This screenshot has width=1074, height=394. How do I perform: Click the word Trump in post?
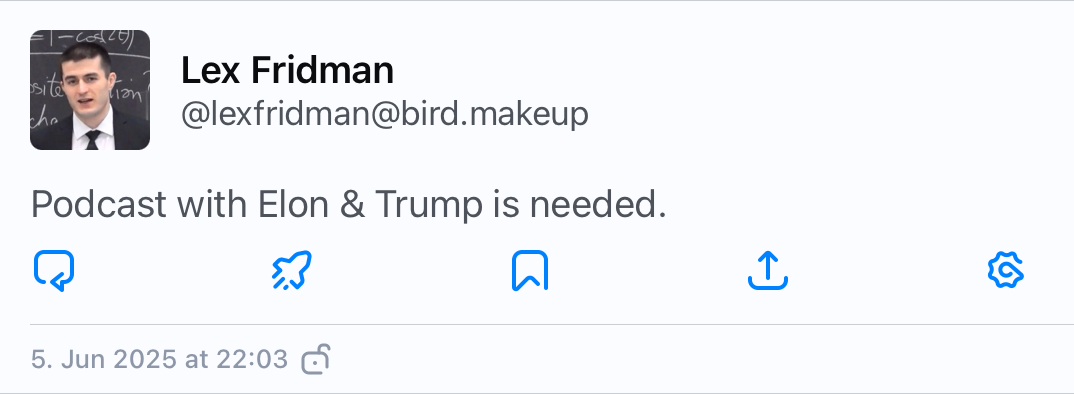(x=428, y=204)
